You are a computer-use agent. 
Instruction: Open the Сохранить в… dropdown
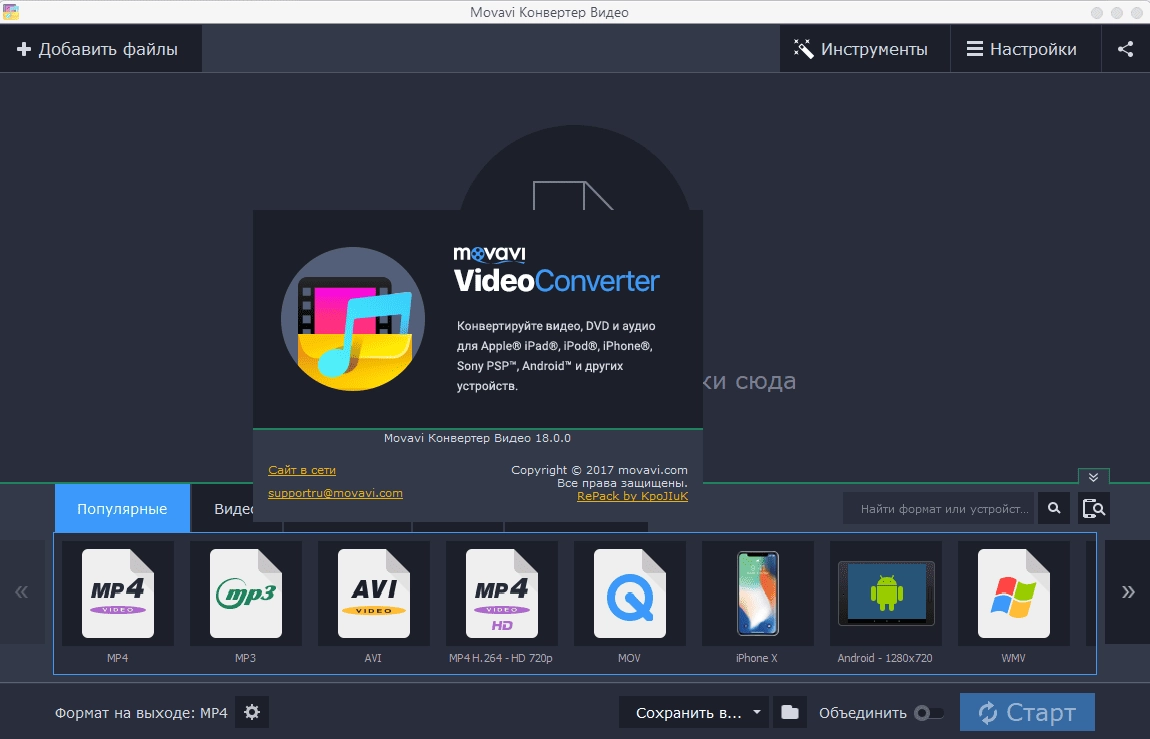[694, 712]
